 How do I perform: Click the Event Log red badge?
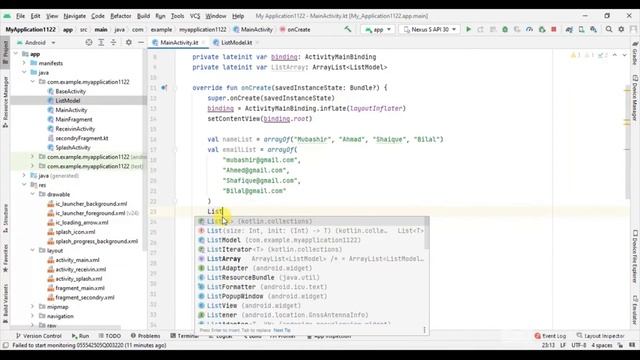pos(537,336)
